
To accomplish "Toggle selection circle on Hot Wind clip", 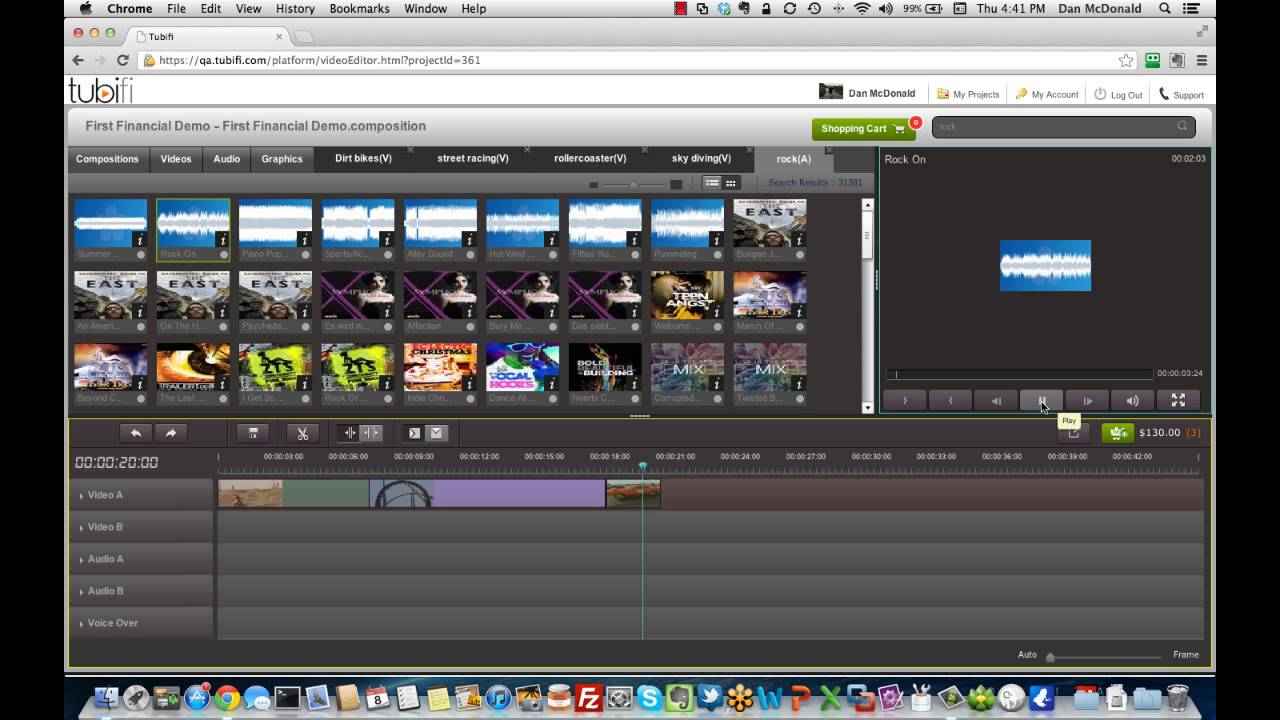I will (552, 254).
